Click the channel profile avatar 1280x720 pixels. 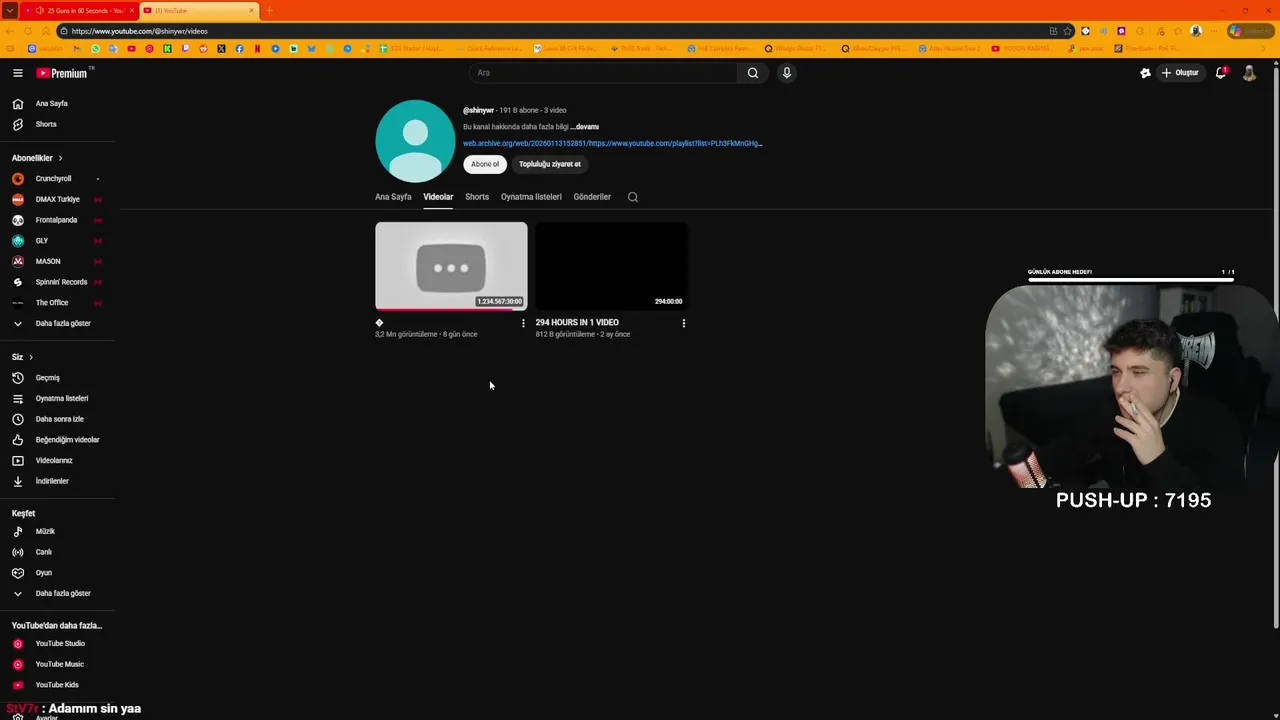coord(415,141)
